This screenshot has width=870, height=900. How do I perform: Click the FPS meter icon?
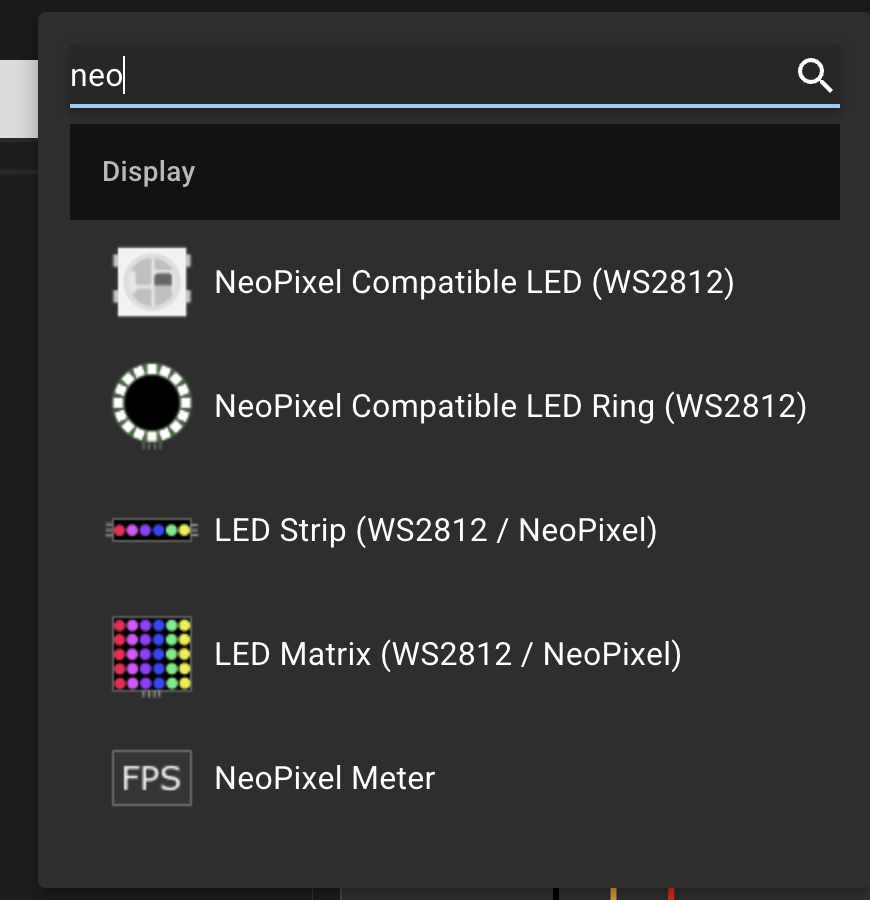coord(151,778)
